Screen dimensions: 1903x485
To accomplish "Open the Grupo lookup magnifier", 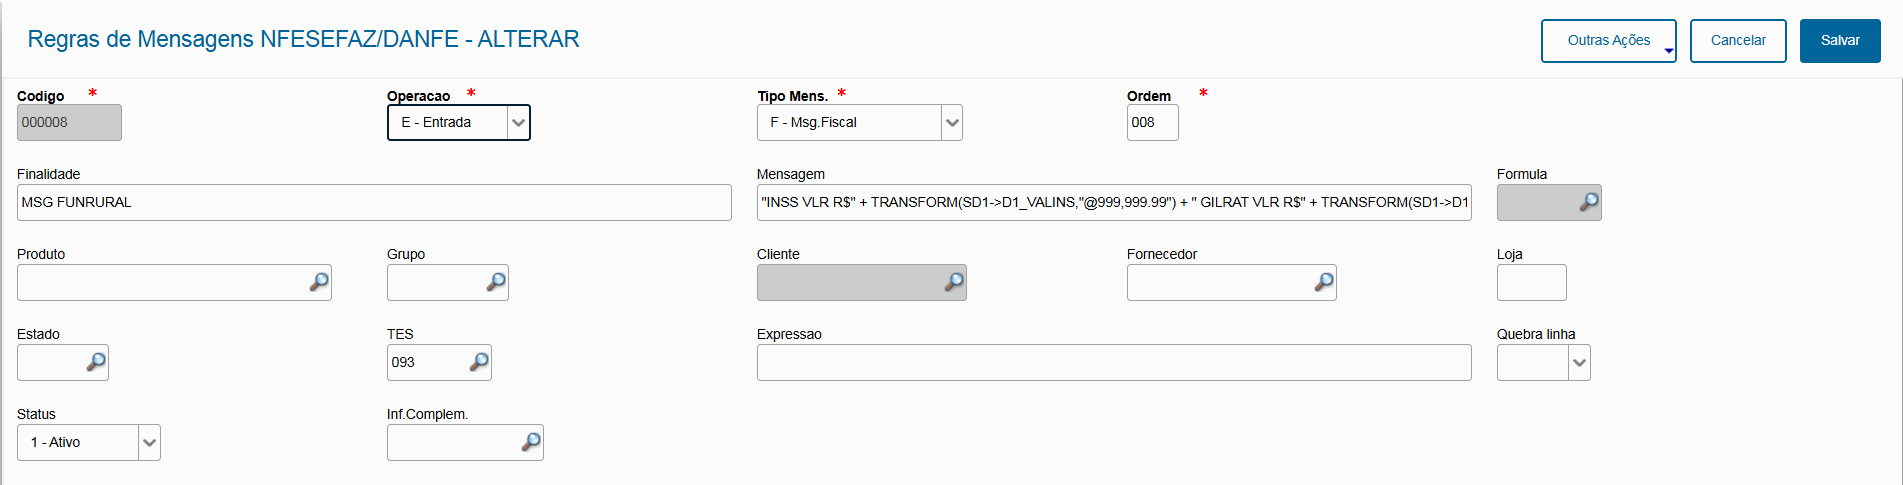I will coord(496,282).
